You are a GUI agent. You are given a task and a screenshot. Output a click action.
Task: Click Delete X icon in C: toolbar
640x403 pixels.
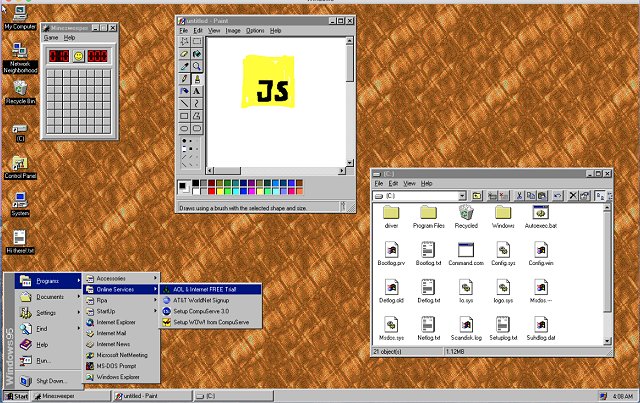pyautogui.click(x=573, y=196)
